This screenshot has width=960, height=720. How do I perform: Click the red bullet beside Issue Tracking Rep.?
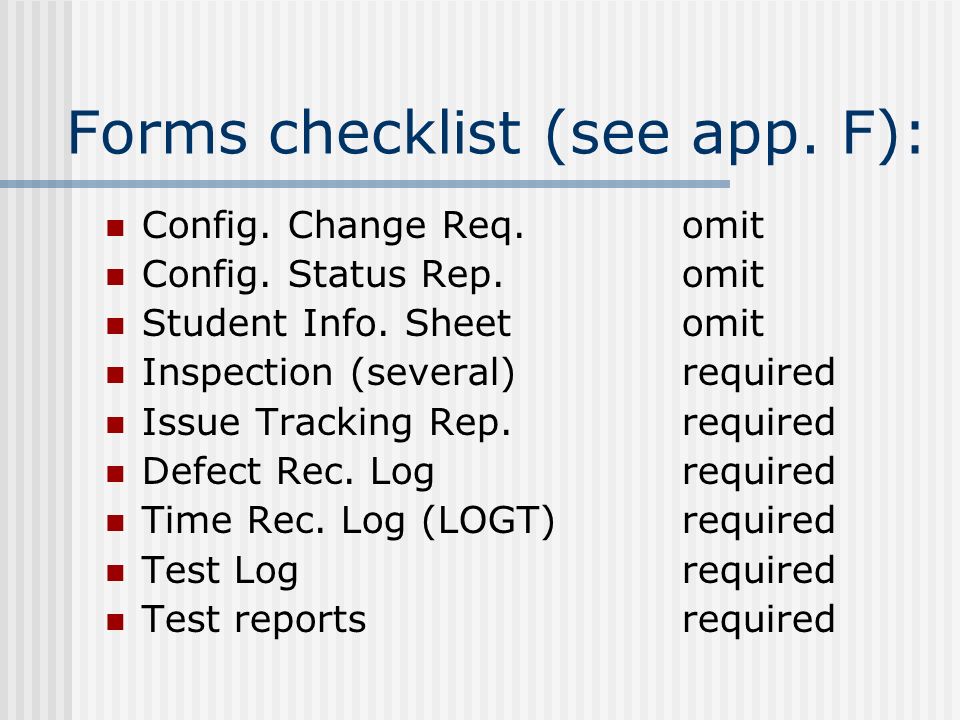pos(115,425)
